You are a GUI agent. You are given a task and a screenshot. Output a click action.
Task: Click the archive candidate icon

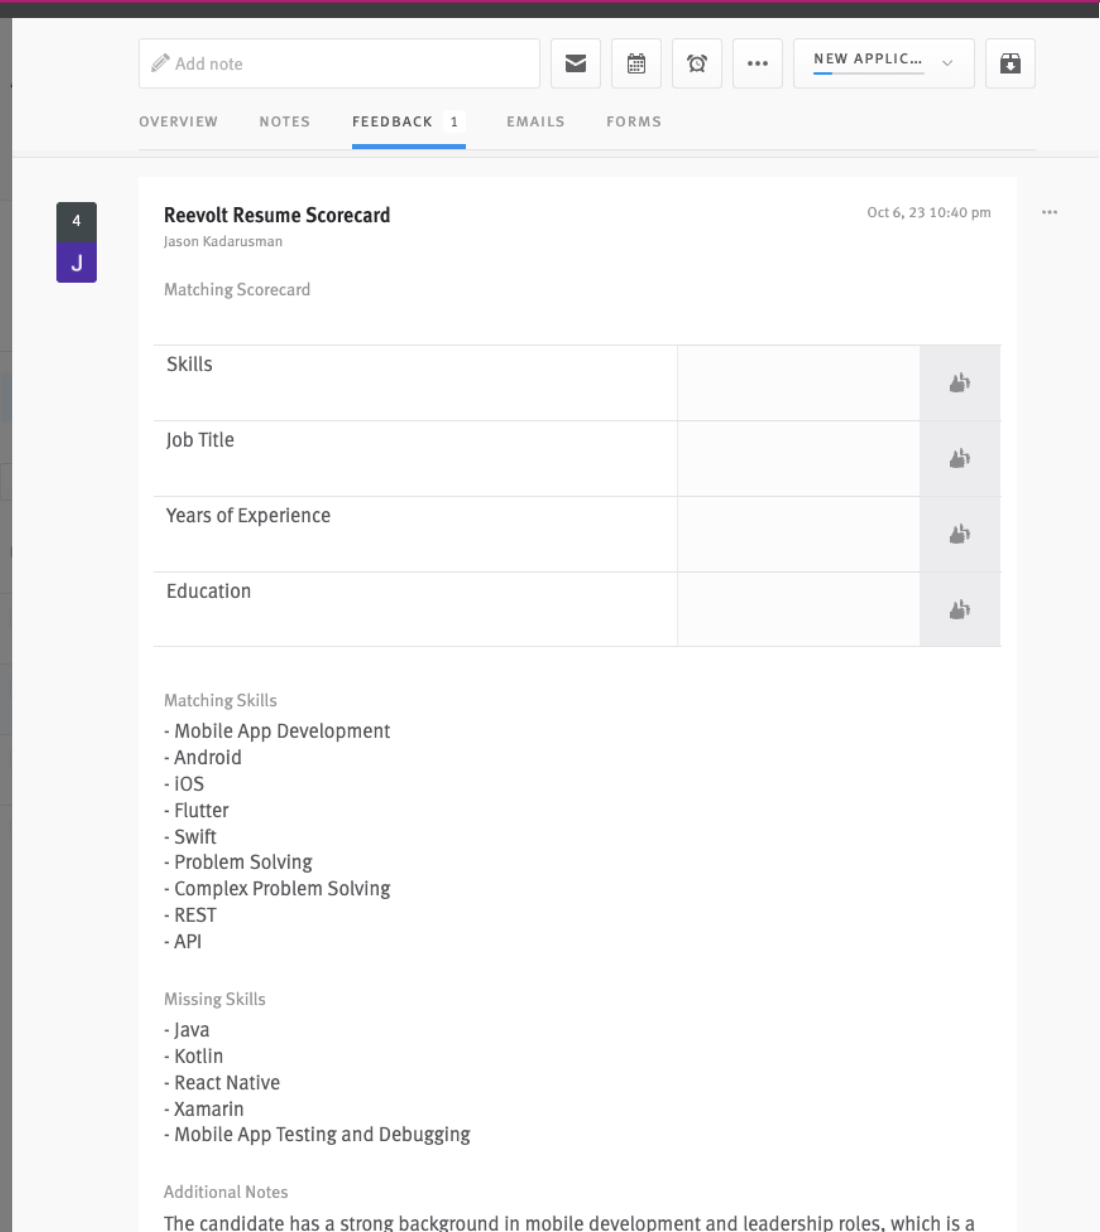1010,64
